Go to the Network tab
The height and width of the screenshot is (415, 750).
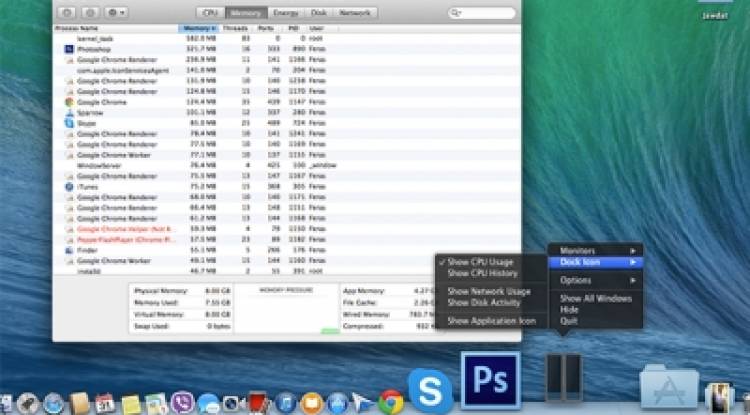point(355,13)
